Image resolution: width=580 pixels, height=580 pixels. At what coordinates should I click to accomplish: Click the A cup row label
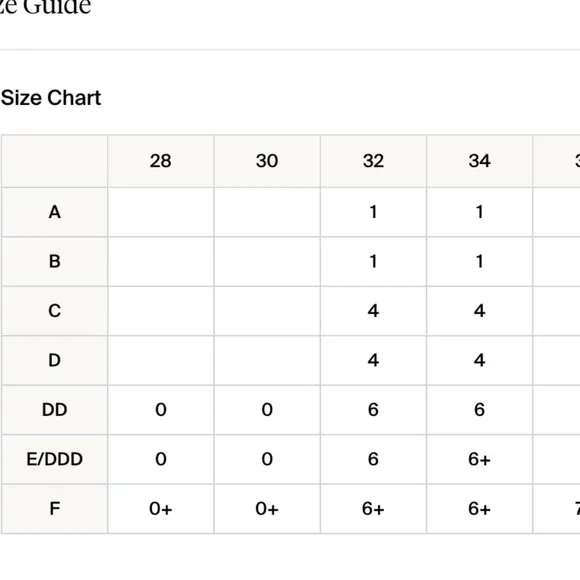[x=54, y=212]
